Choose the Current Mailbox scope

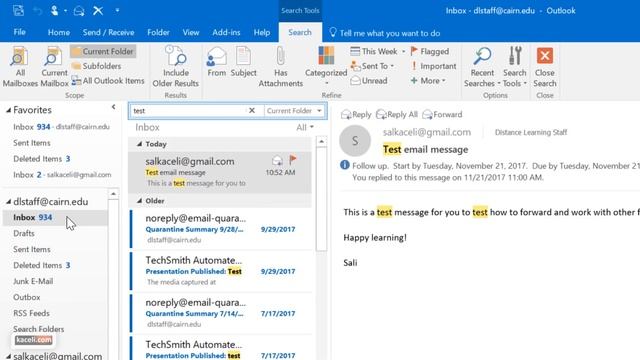coord(54,67)
